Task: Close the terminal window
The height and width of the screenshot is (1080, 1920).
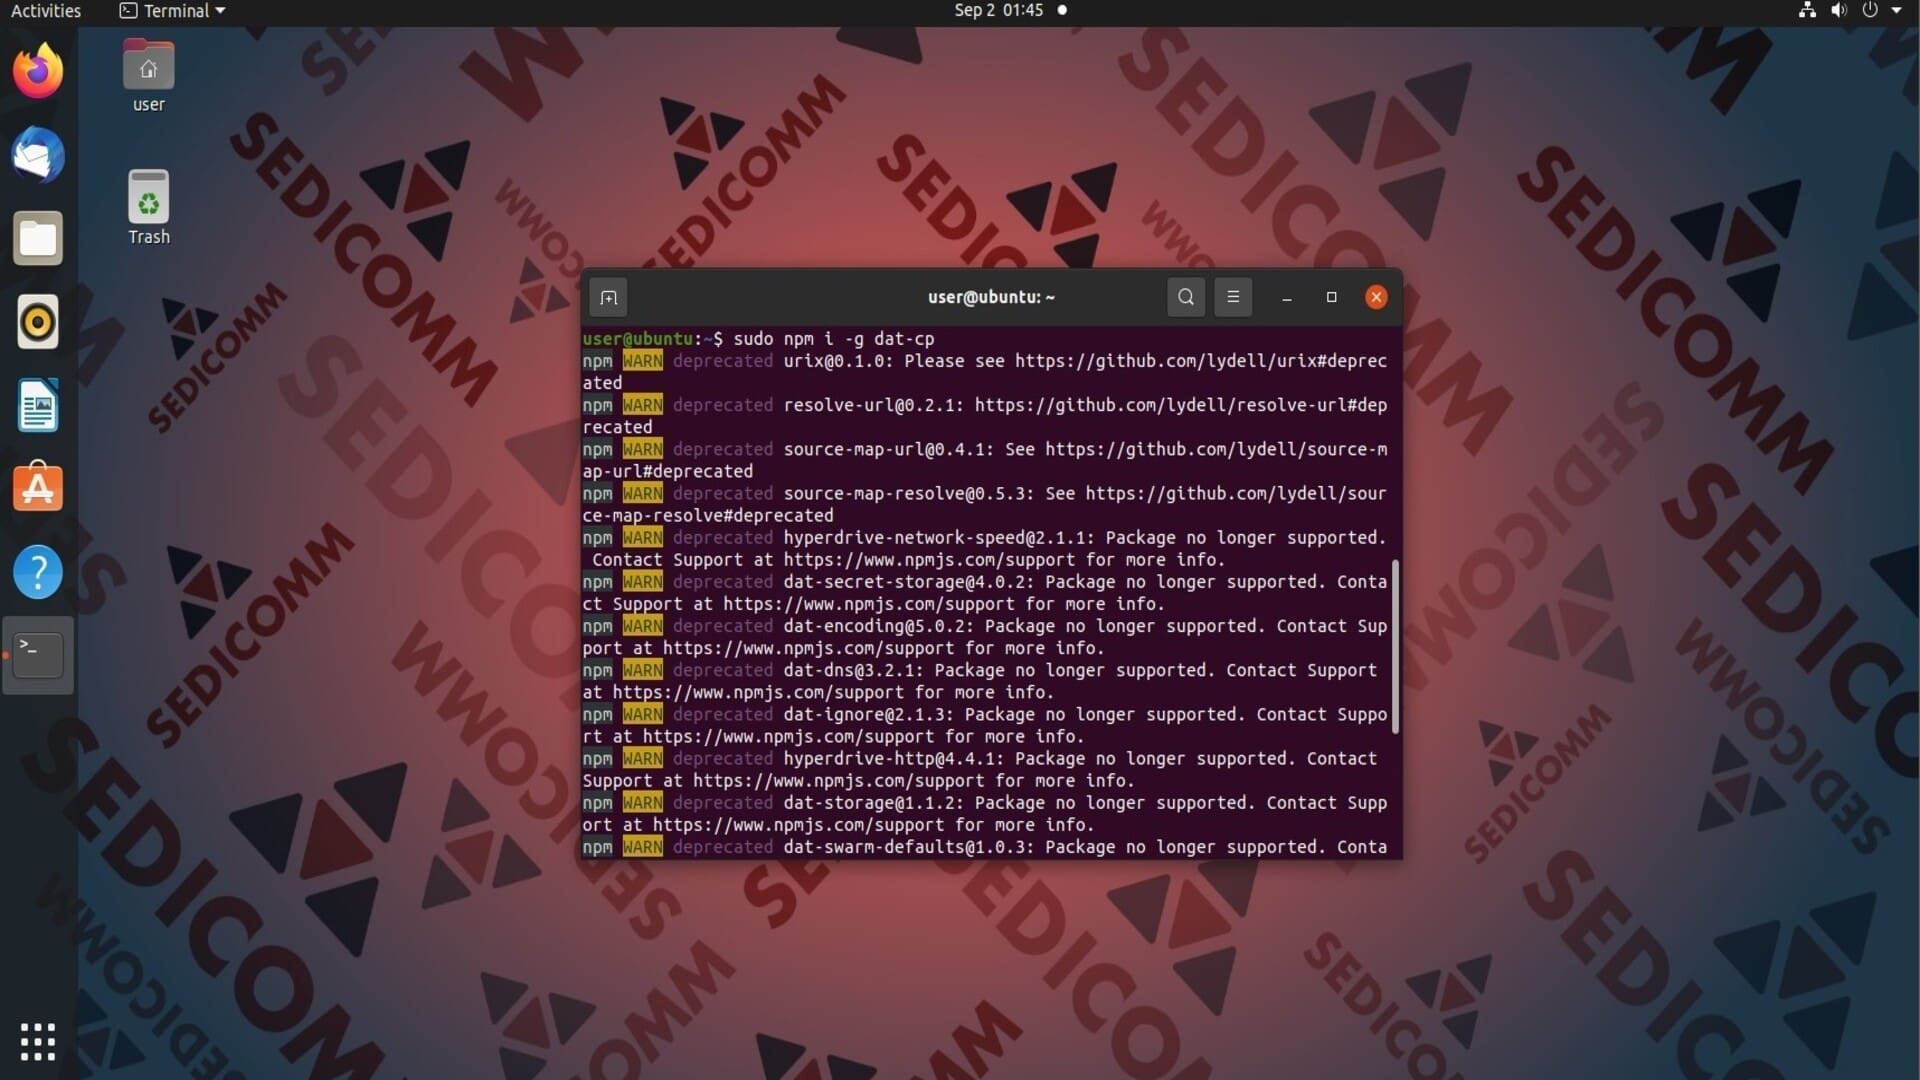Action: [1376, 297]
